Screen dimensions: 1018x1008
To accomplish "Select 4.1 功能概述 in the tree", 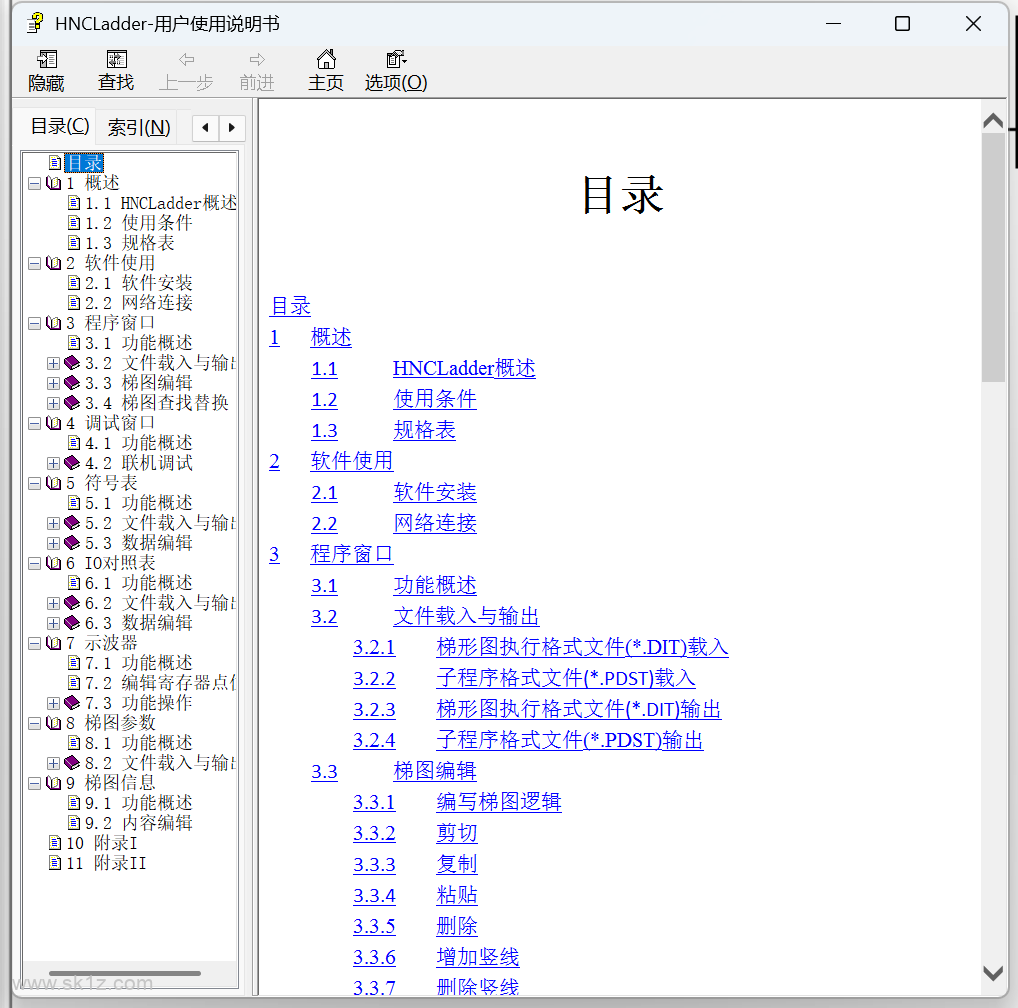I will (x=139, y=443).
